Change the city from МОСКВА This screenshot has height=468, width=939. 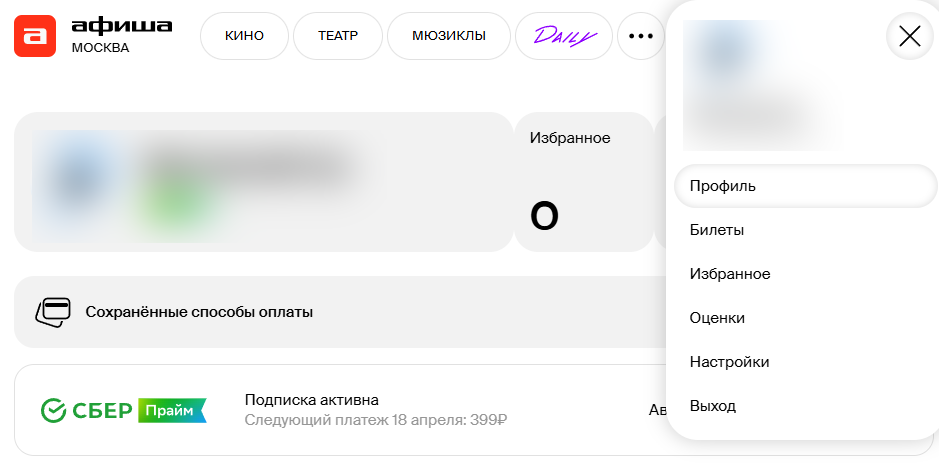pos(100,47)
